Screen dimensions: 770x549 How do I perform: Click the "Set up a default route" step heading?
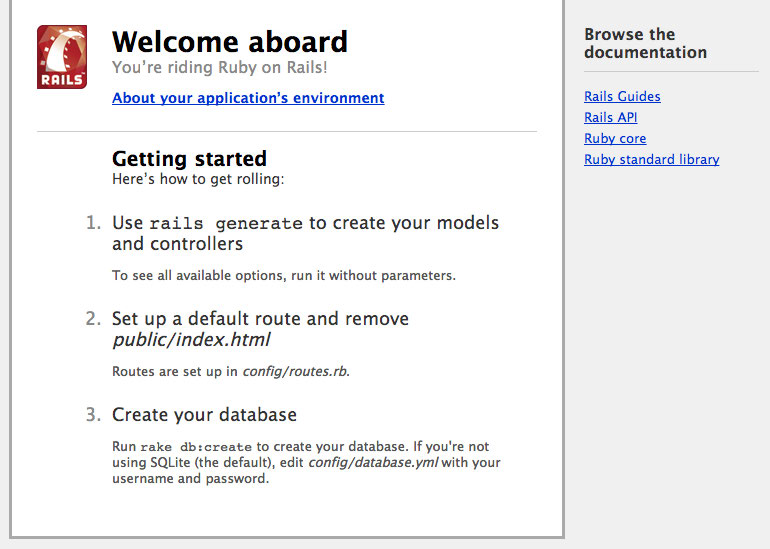(260, 319)
